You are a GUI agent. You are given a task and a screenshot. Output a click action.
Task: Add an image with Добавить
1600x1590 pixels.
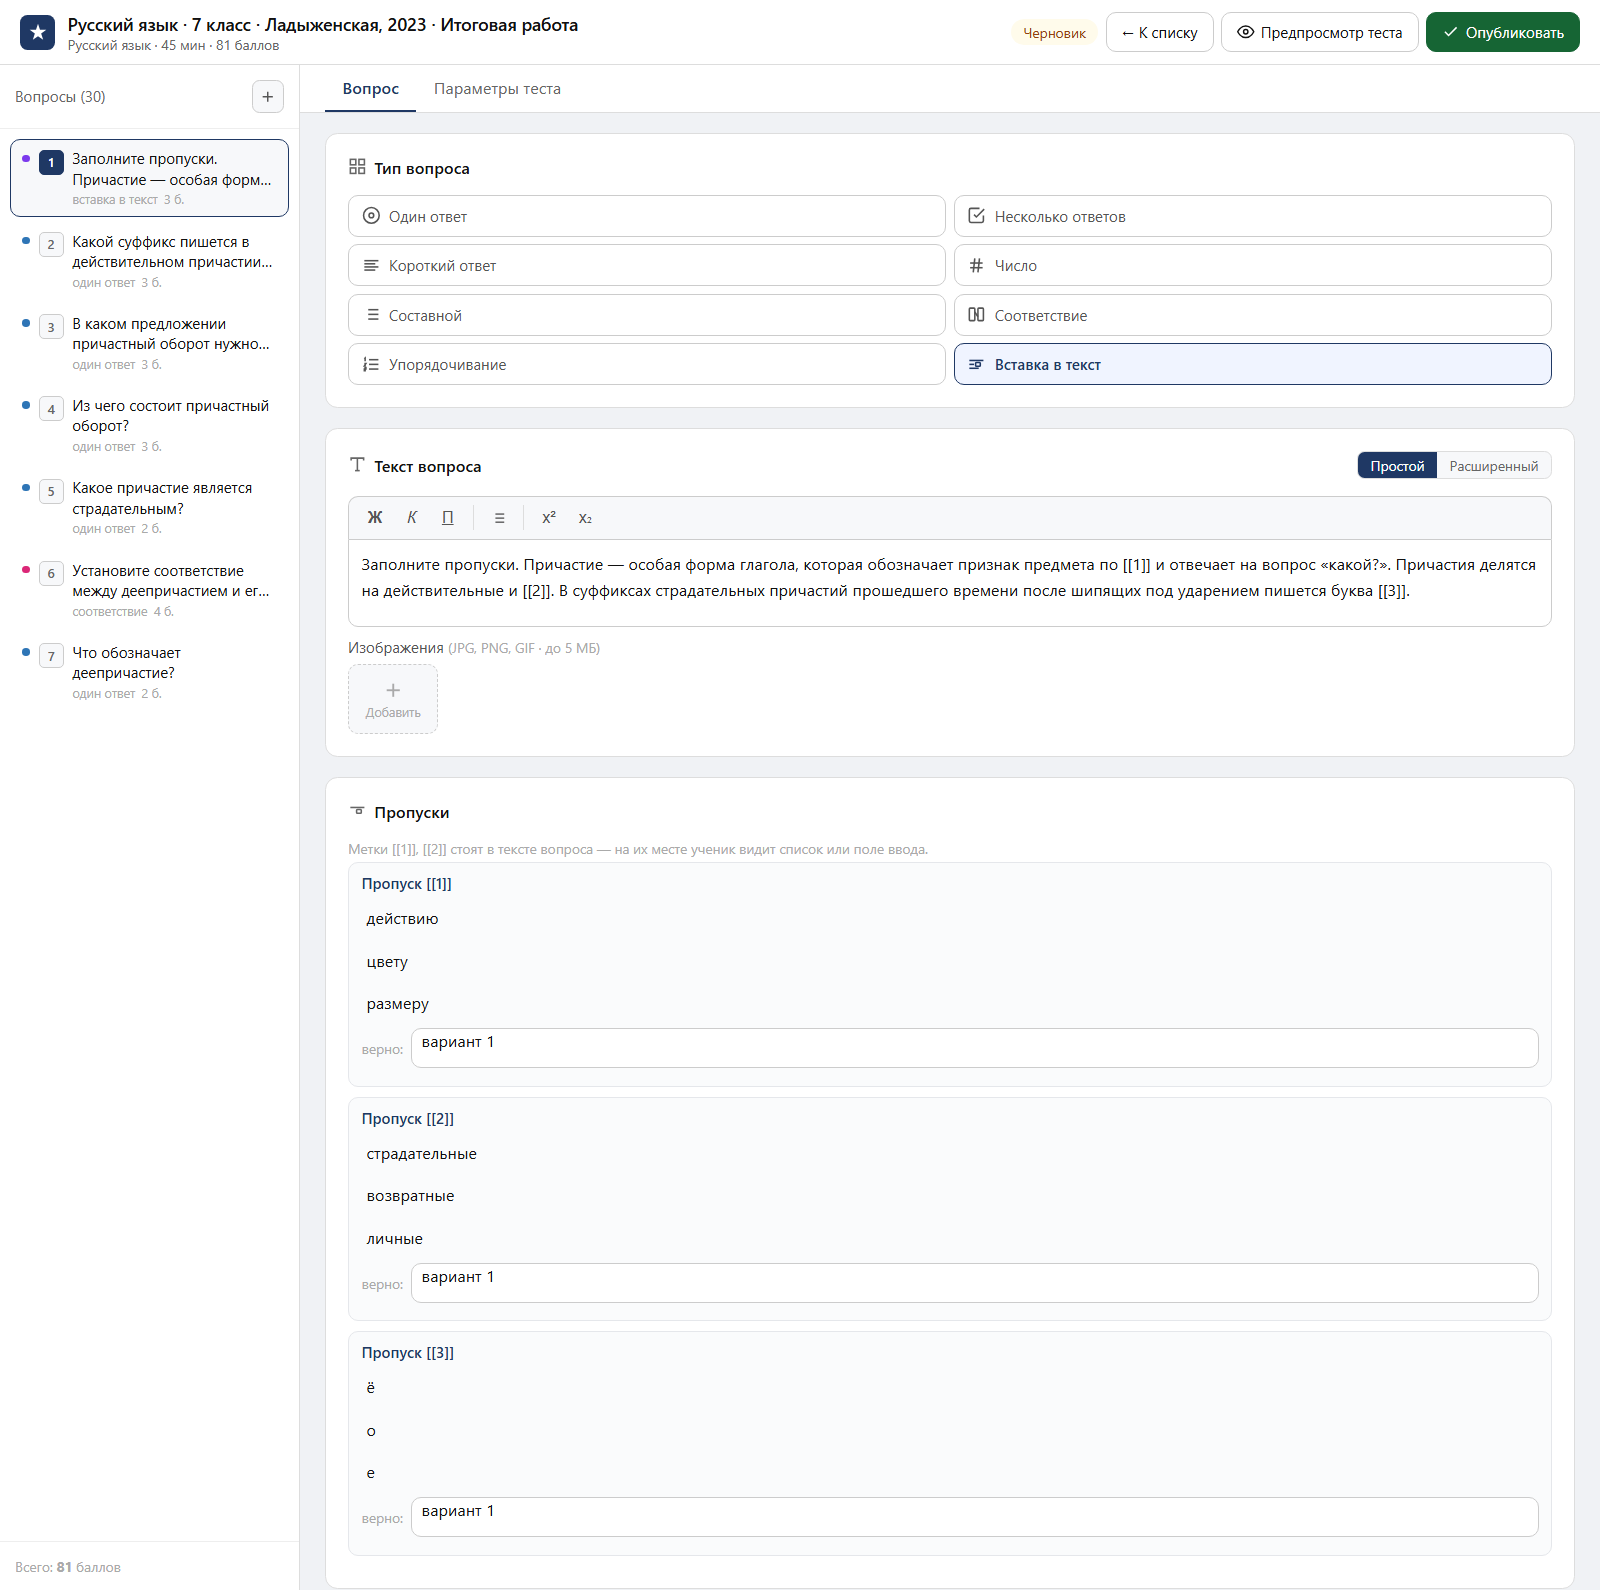click(393, 699)
